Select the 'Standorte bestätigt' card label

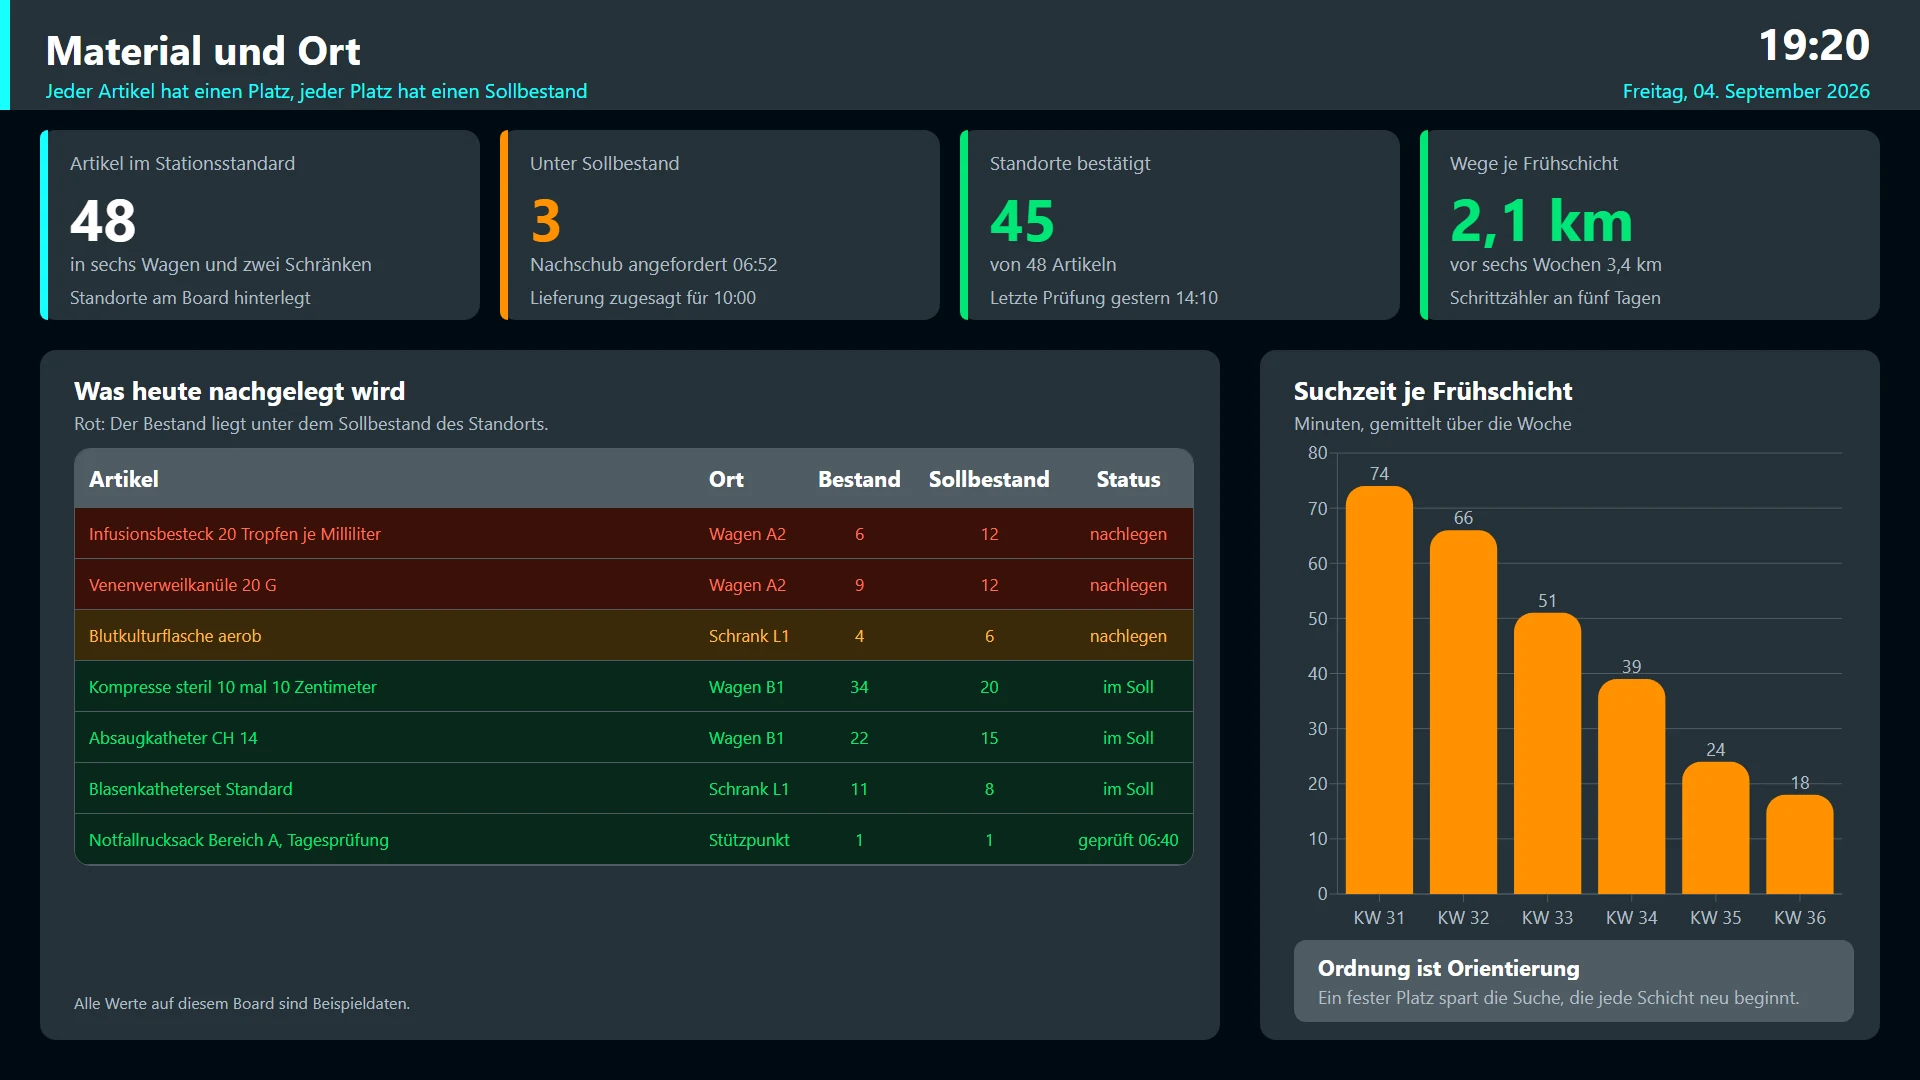tap(1070, 163)
